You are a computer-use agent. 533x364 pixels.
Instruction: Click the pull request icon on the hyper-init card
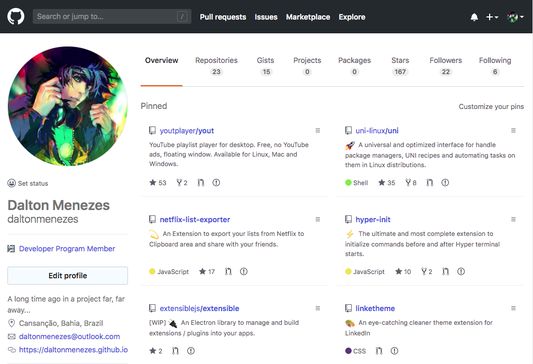pos(445,271)
